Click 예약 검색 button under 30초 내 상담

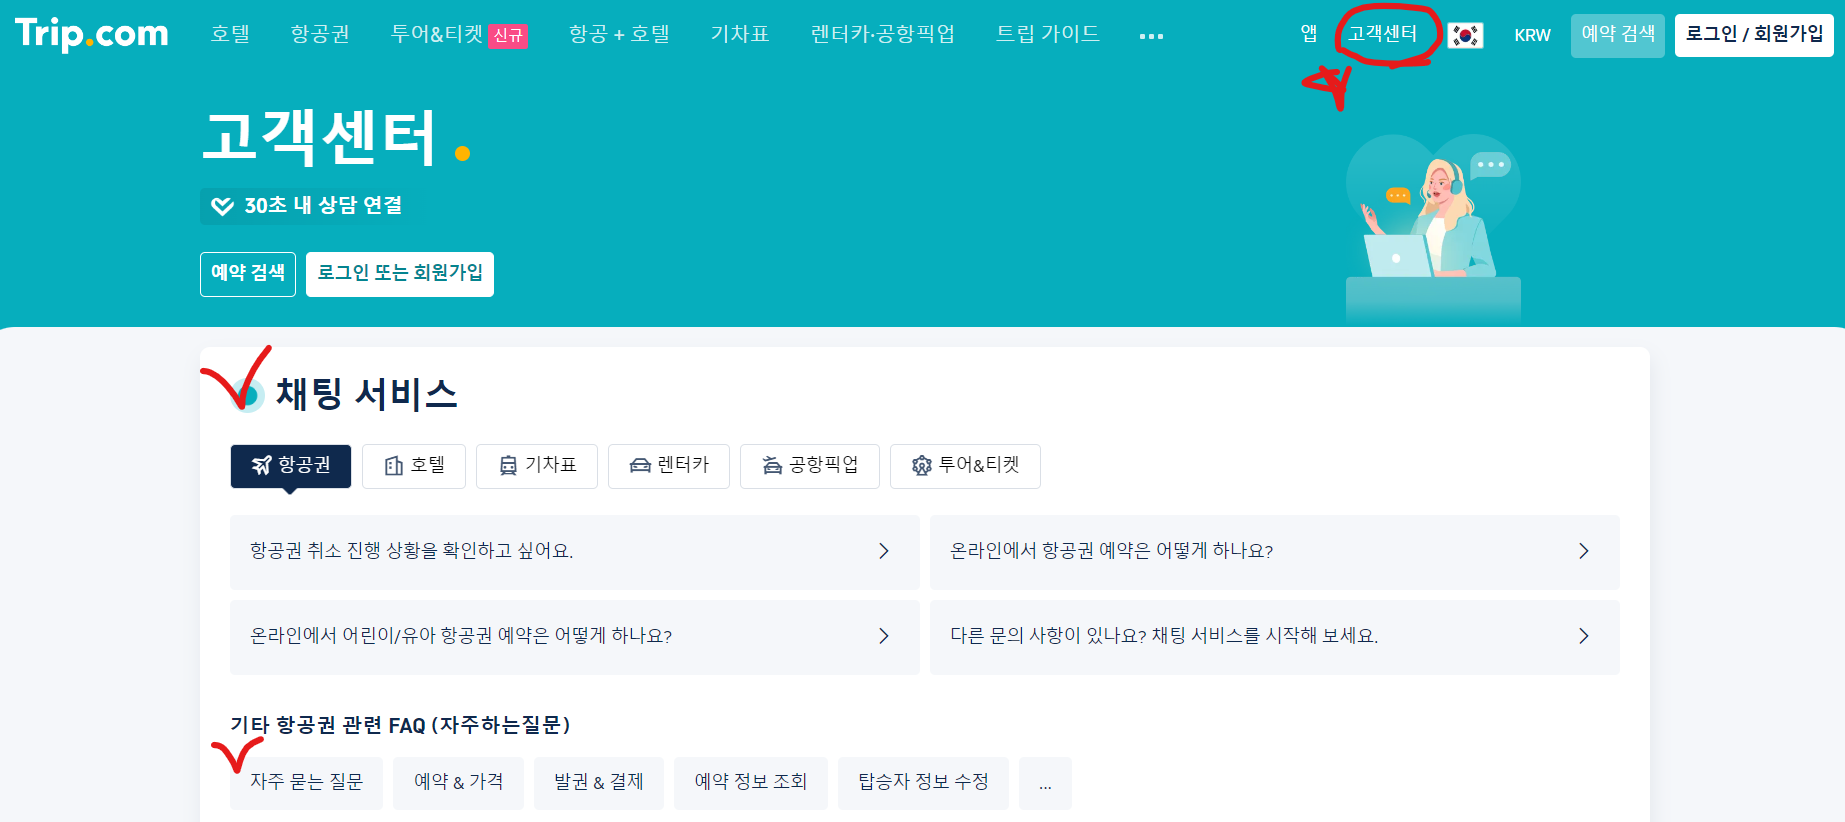248,274
